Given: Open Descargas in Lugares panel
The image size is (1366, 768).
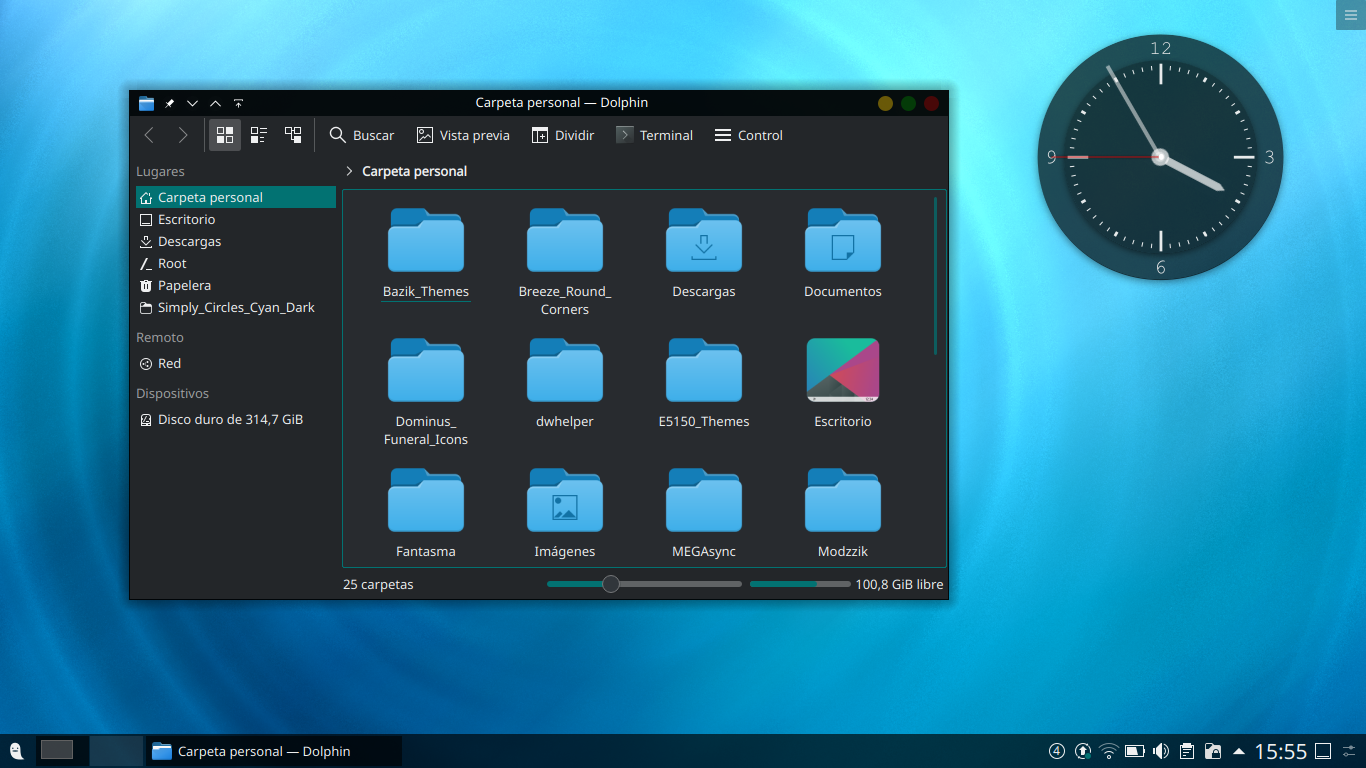Looking at the screenshot, I should 236,241.
